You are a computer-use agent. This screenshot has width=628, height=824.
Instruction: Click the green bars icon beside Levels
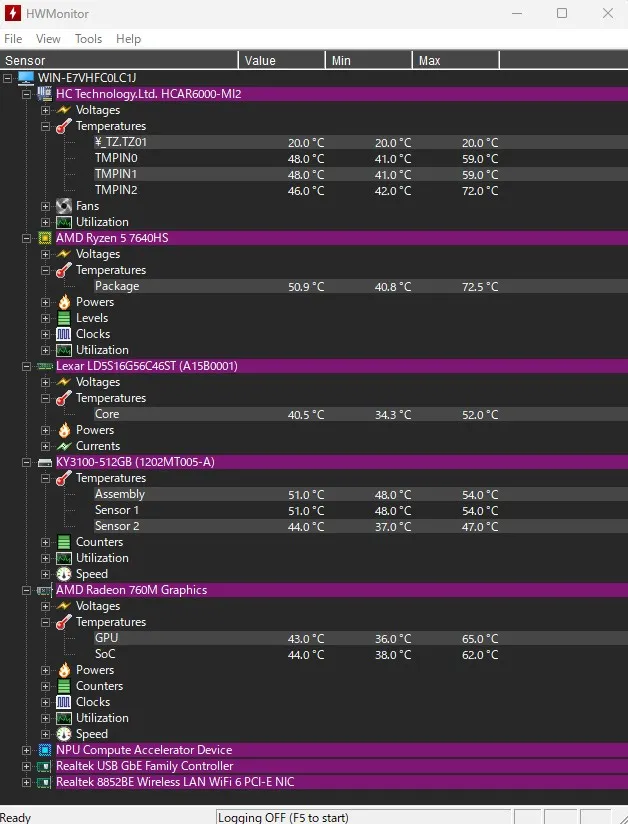pyautogui.click(x=64, y=318)
